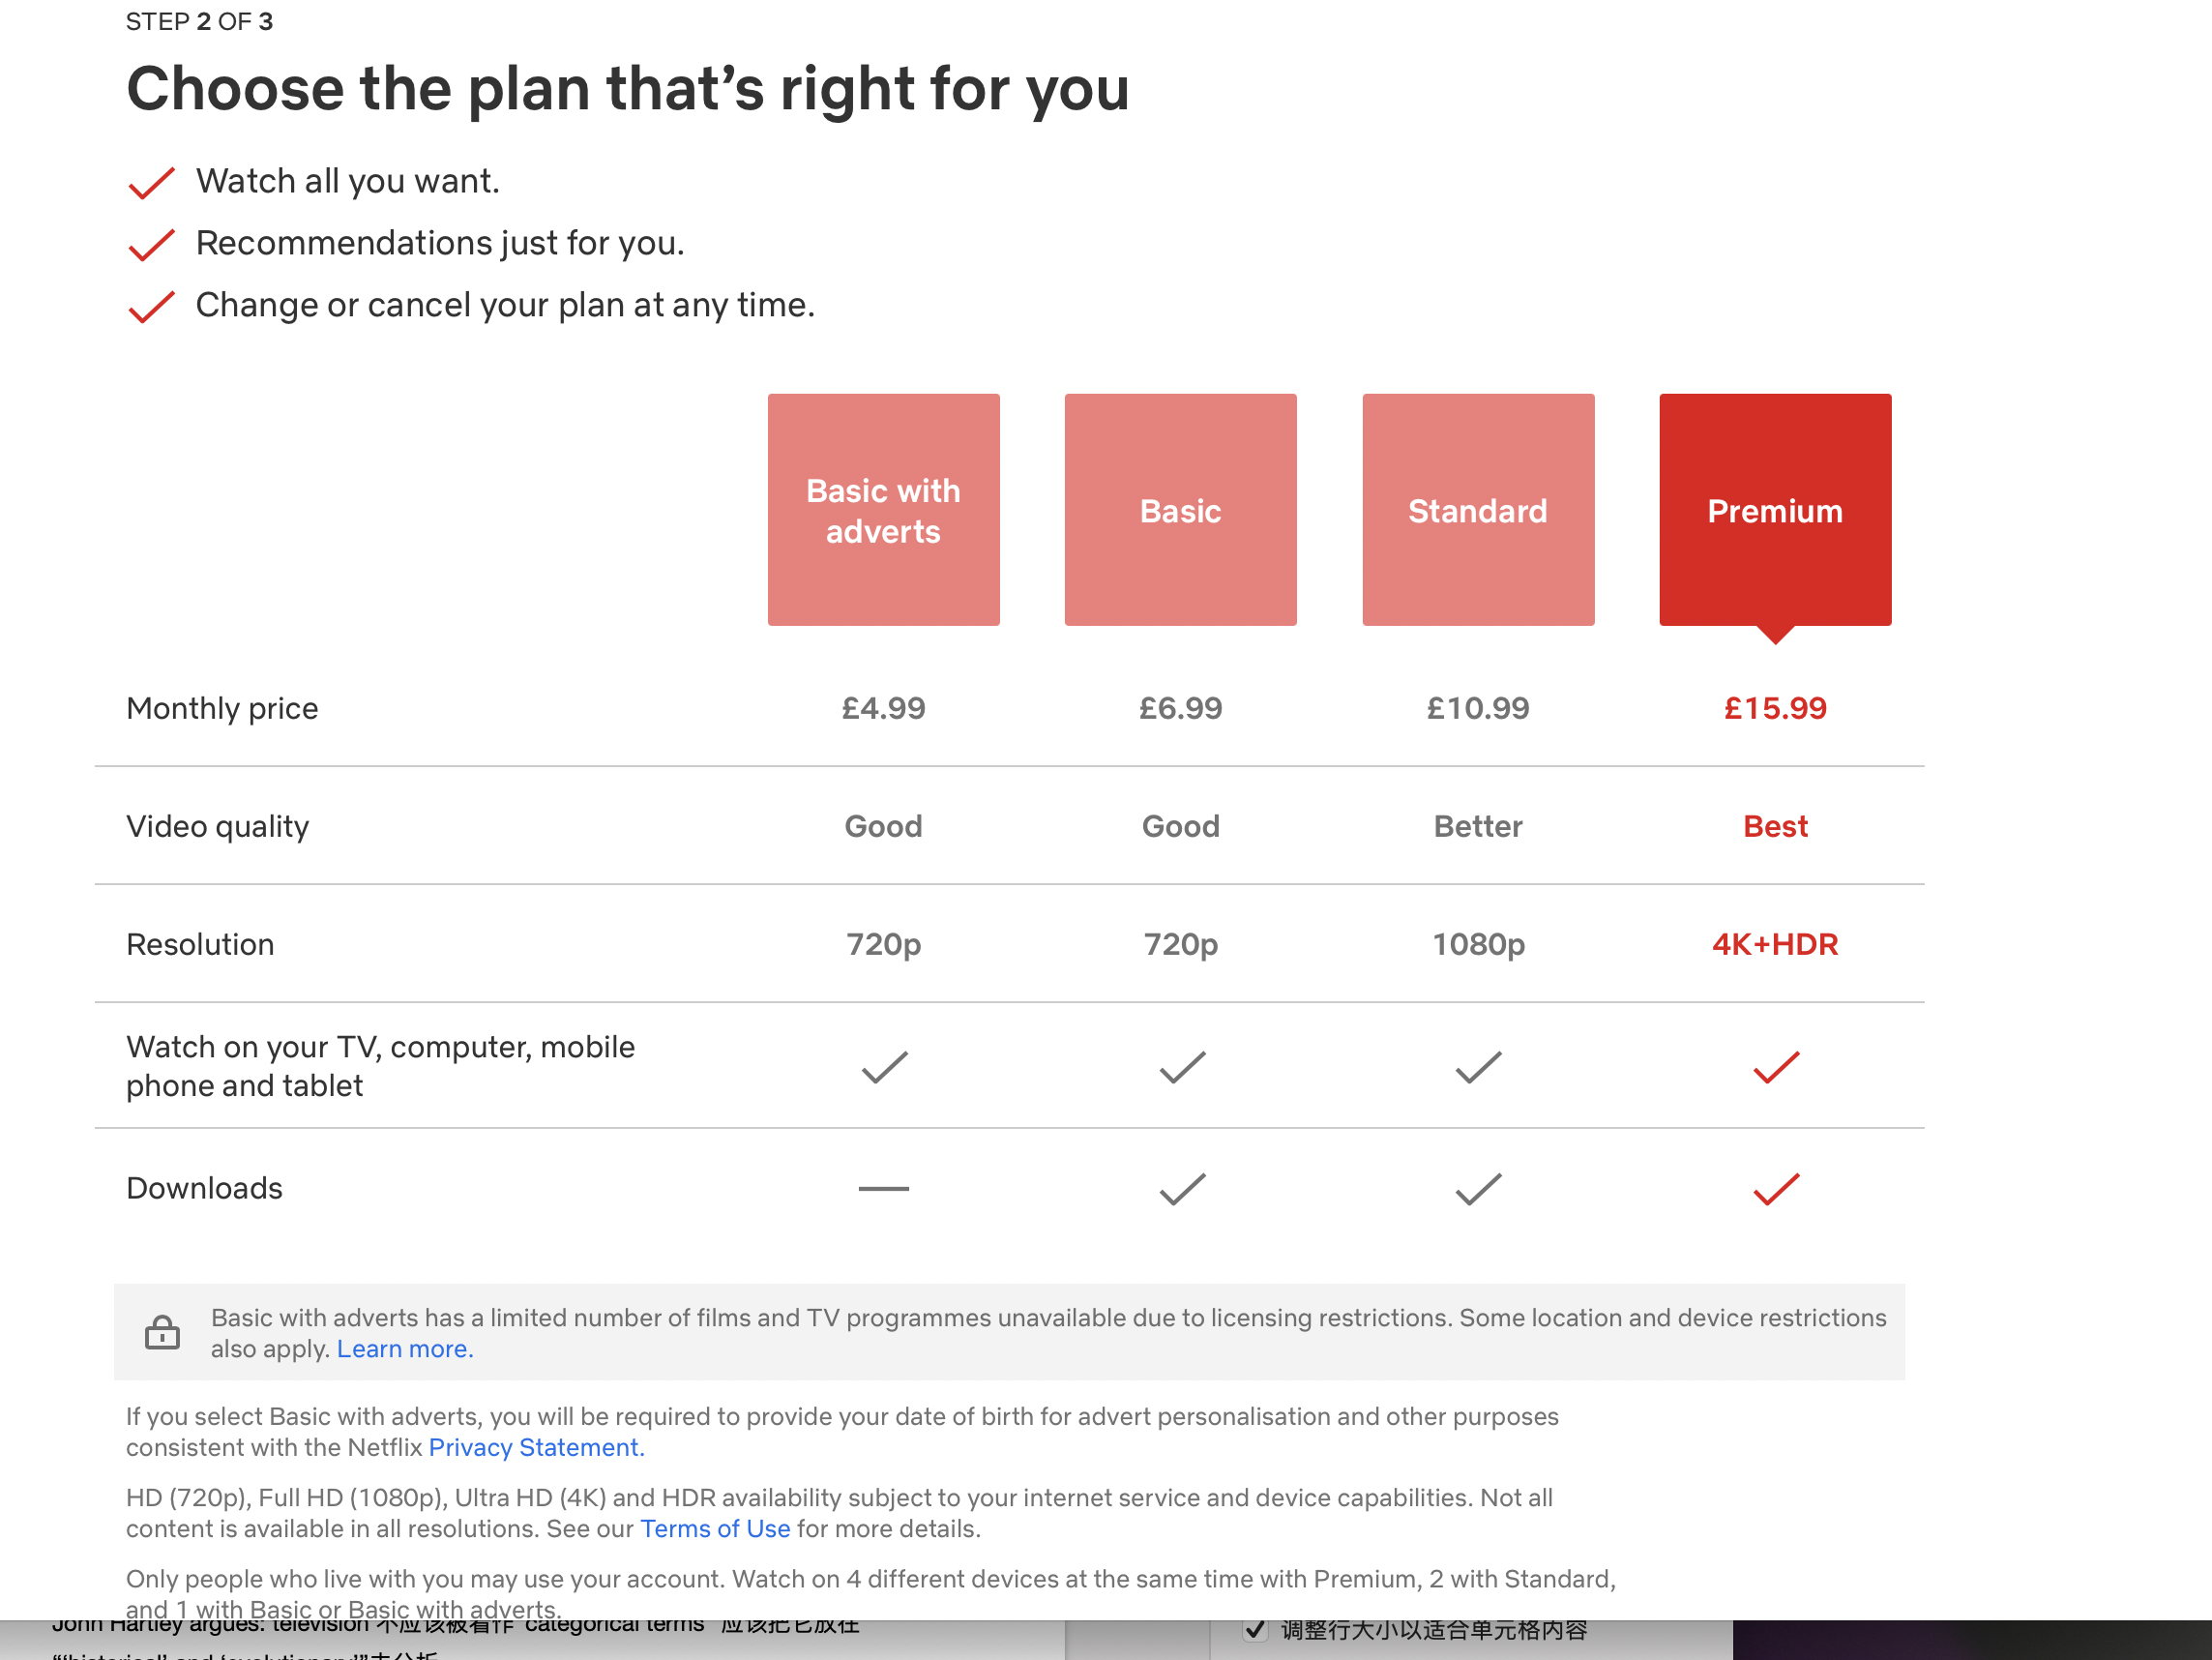The width and height of the screenshot is (2212, 1660).
Task: Select the red Premium plan tile
Action: pos(1774,510)
